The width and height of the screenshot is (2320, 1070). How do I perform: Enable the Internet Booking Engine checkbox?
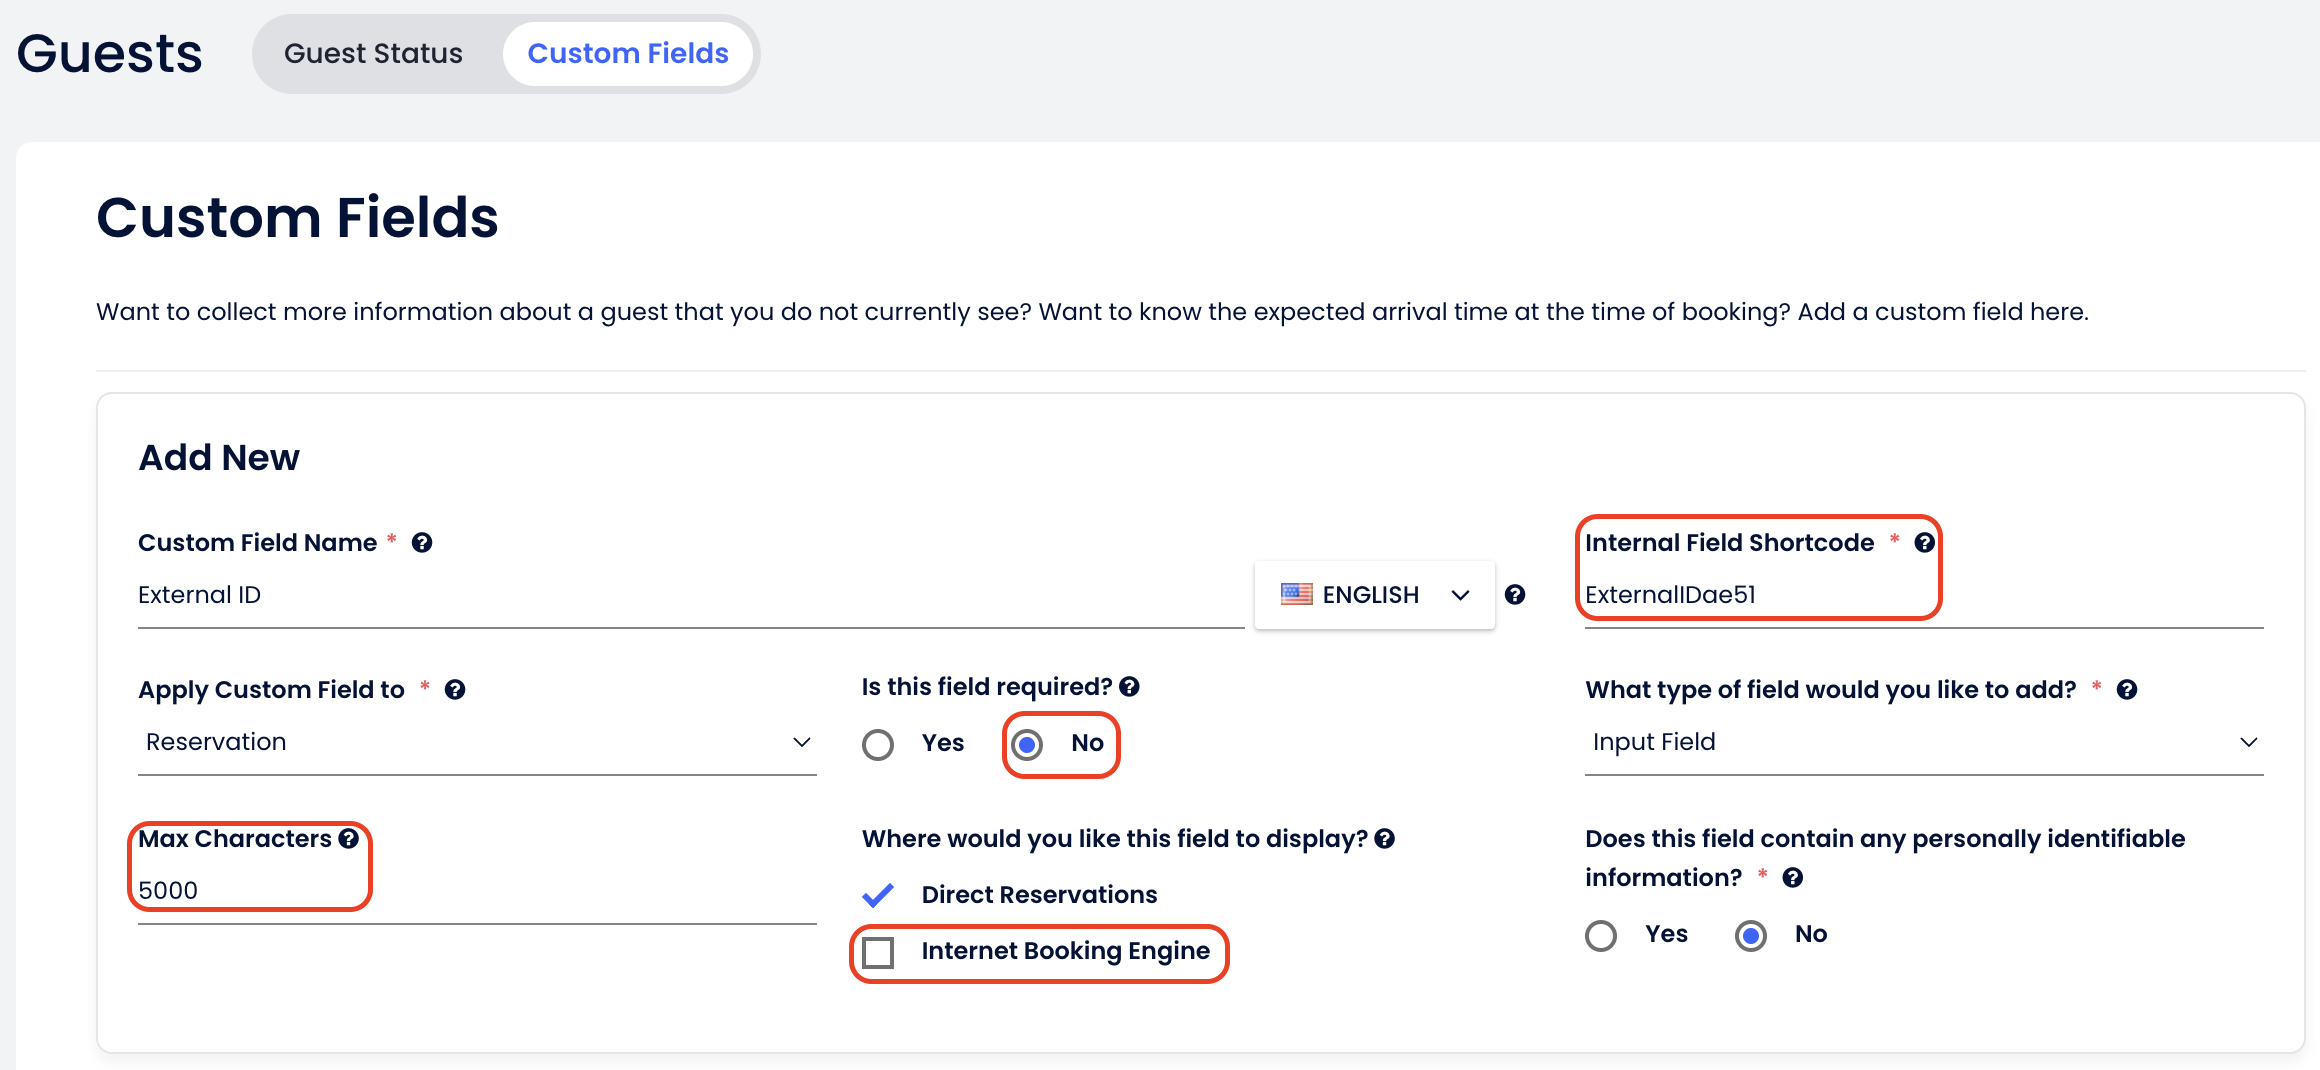(880, 953)
